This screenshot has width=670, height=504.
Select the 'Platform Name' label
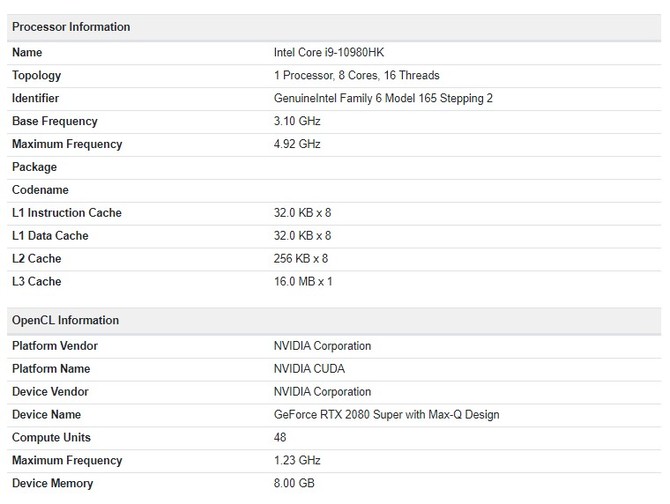click(x=51, y=369)
